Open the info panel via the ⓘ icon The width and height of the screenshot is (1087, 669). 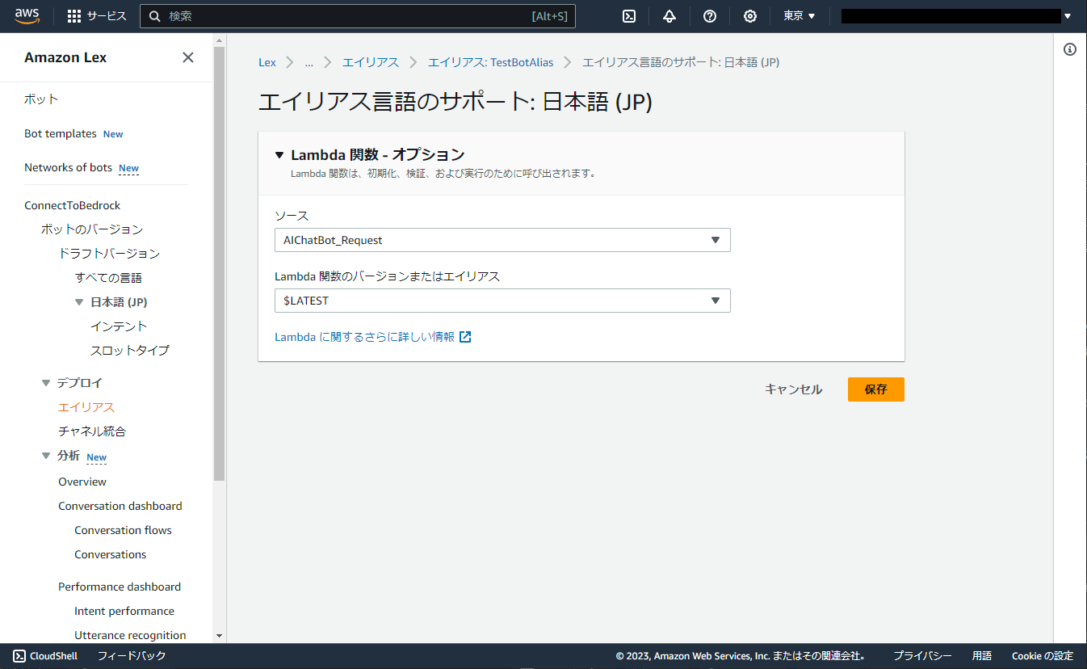1070,48
